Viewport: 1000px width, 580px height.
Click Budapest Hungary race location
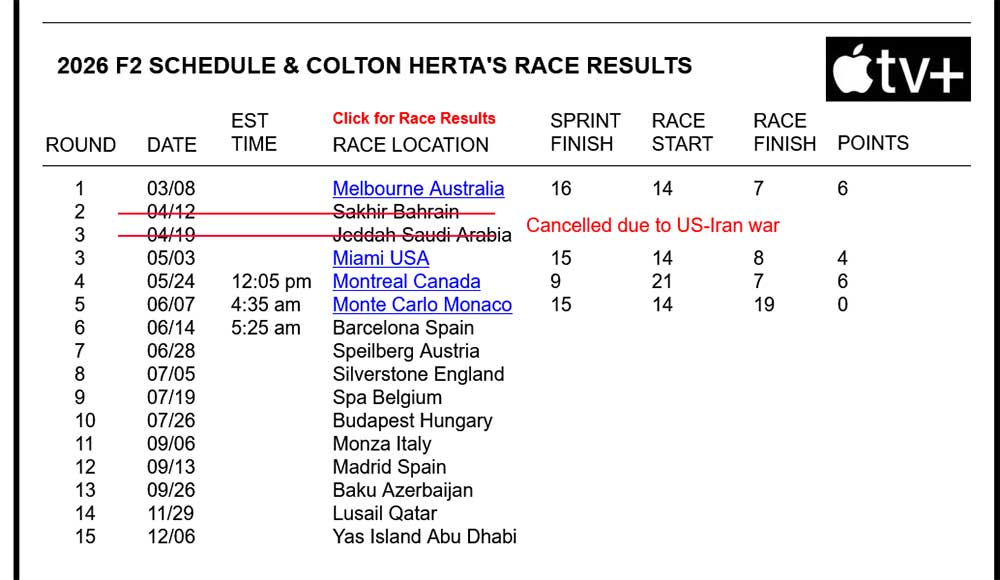(x=413, y=420)
